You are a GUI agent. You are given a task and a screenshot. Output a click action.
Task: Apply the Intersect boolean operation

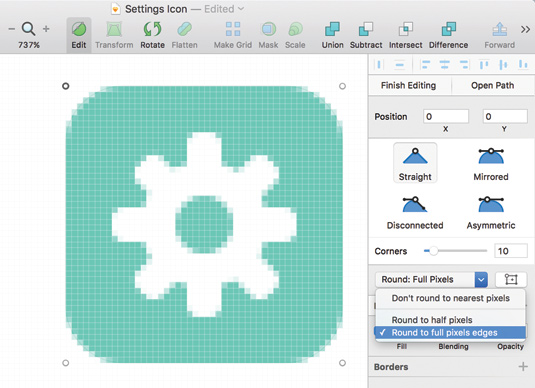click(406, 35)
